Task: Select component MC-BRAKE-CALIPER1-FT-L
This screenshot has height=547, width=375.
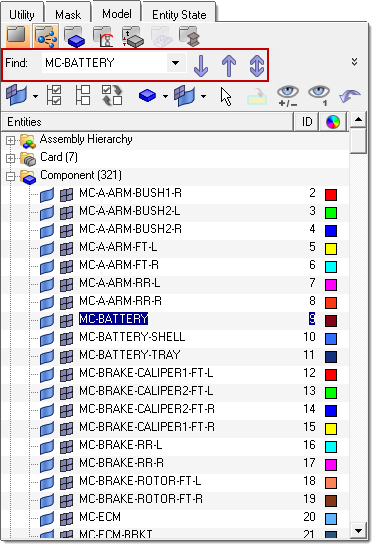Action: pyautogui.click(x=146, y=373)
